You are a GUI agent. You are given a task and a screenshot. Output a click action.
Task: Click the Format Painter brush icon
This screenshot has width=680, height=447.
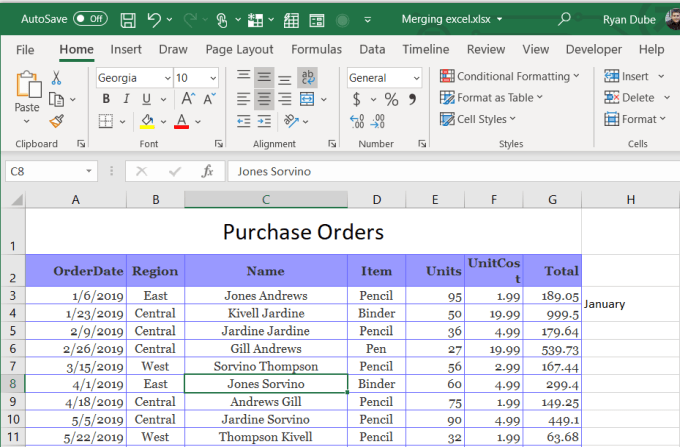pos(57,120)
